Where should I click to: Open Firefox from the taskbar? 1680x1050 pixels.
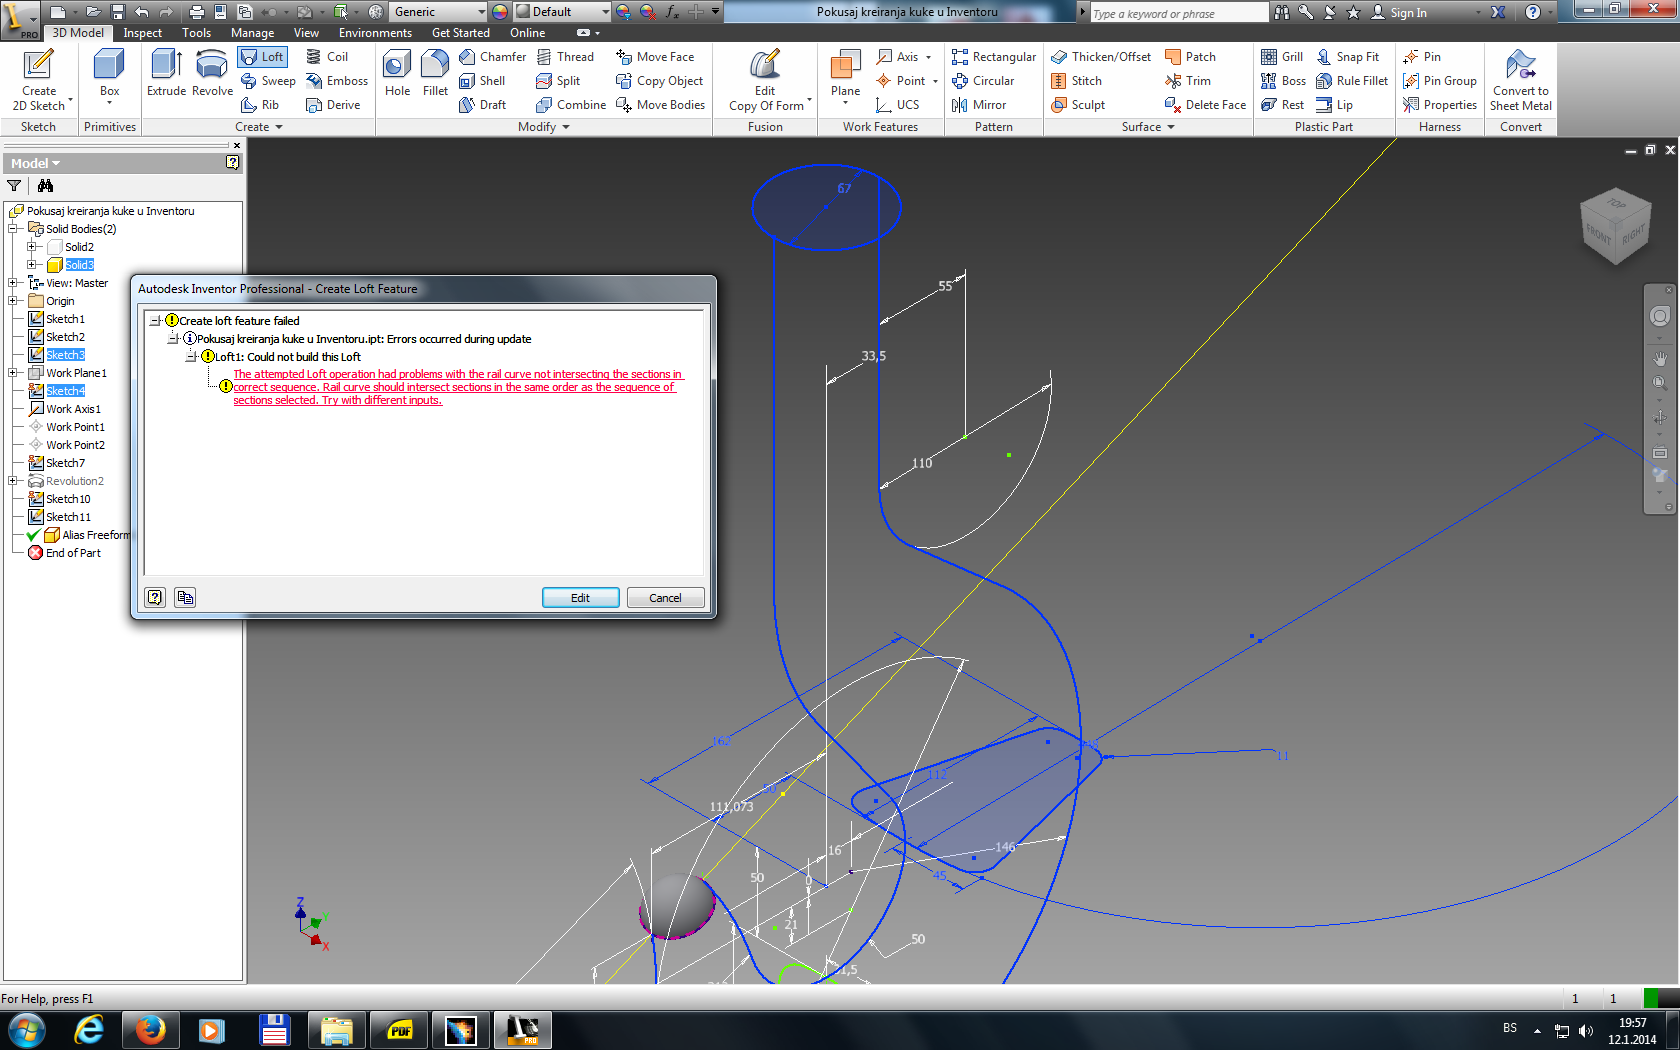[150, 1030]
